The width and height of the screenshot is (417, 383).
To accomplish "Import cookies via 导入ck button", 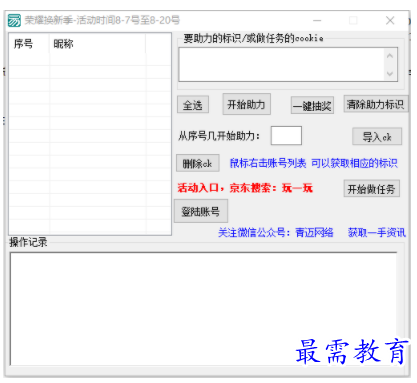I will tap(377, 136).
